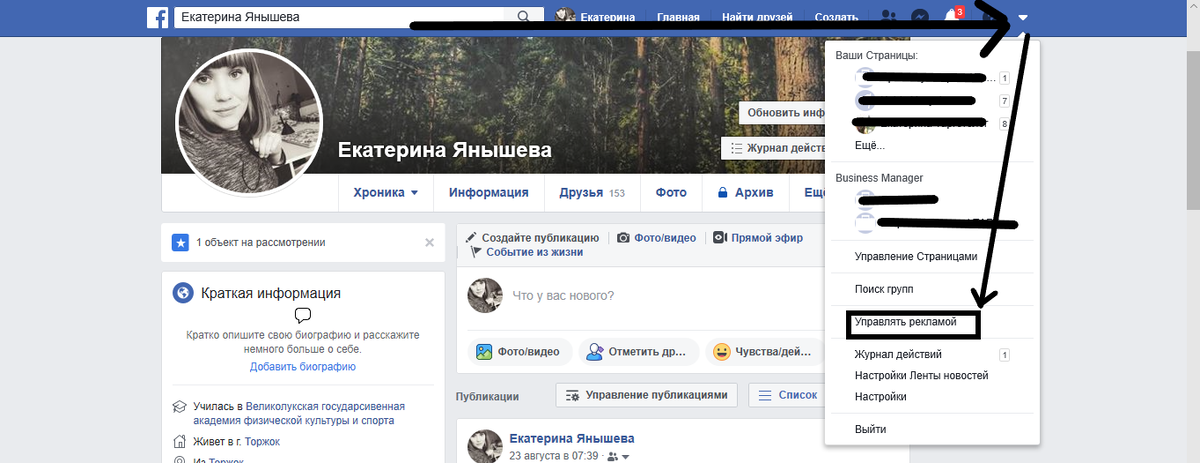This screenshot has height=463, width=1200.
Task: Click the speech bubble biography icon
Action: click(303, 316)
